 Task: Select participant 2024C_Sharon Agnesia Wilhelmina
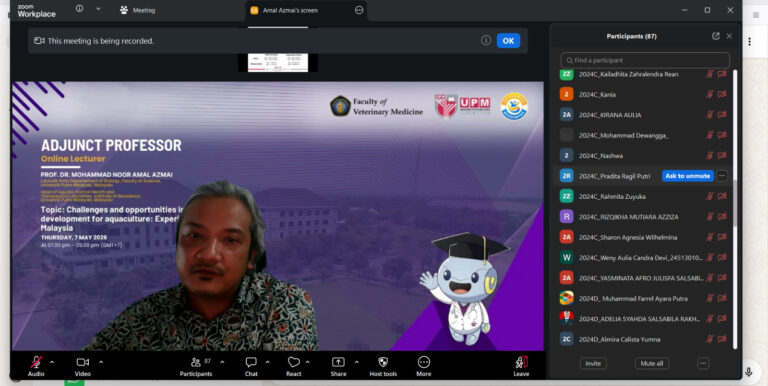point(643,237)
